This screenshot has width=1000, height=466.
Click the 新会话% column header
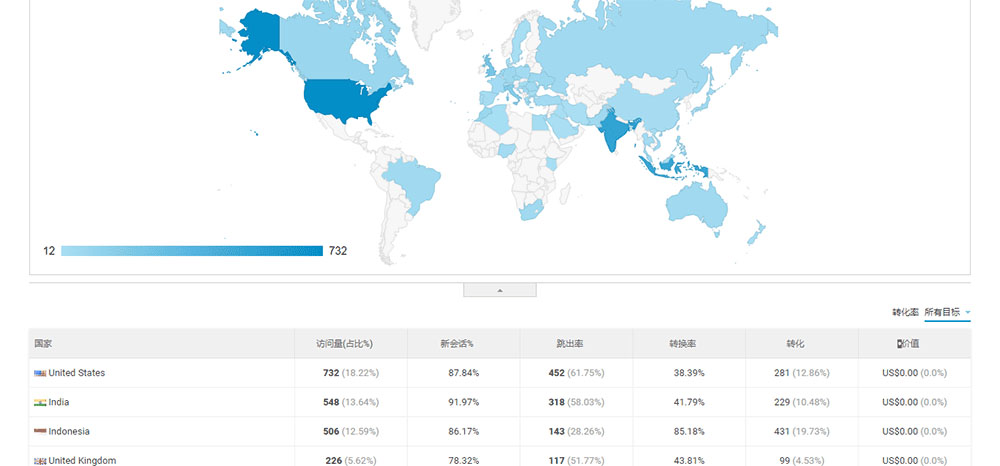point(456,343)
